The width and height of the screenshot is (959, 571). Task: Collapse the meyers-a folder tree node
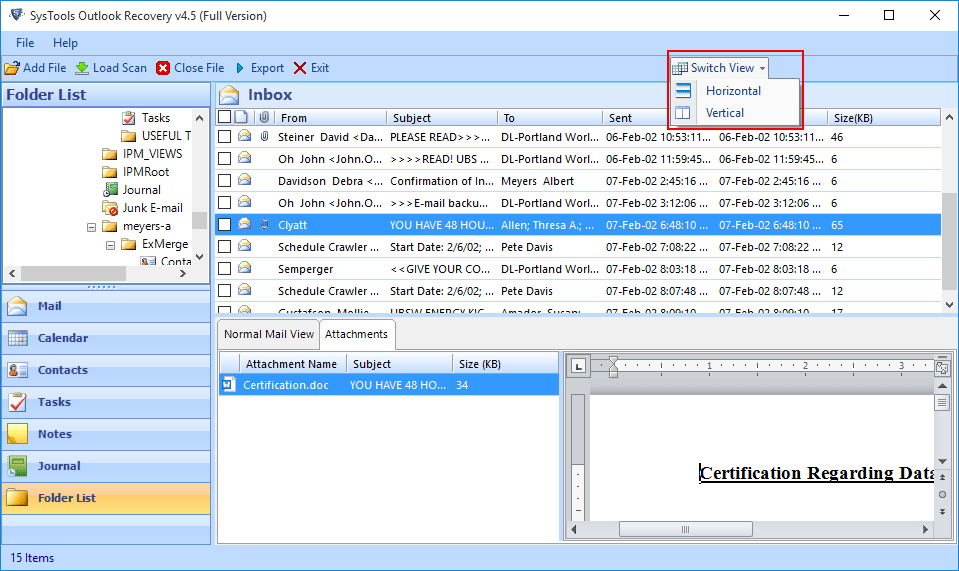[x=91, y=226]
